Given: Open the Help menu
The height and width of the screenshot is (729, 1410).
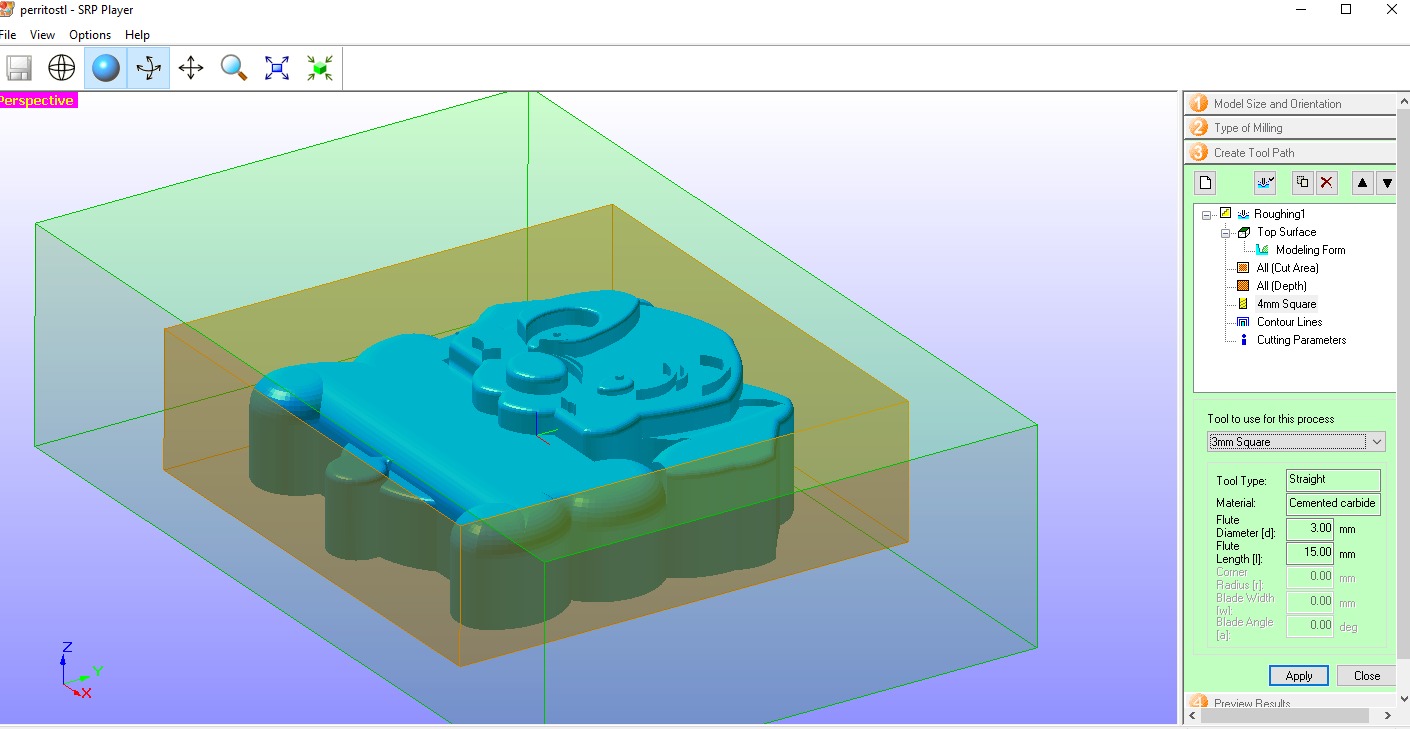Looking at the screenshot, I should (x=137, y=35).
